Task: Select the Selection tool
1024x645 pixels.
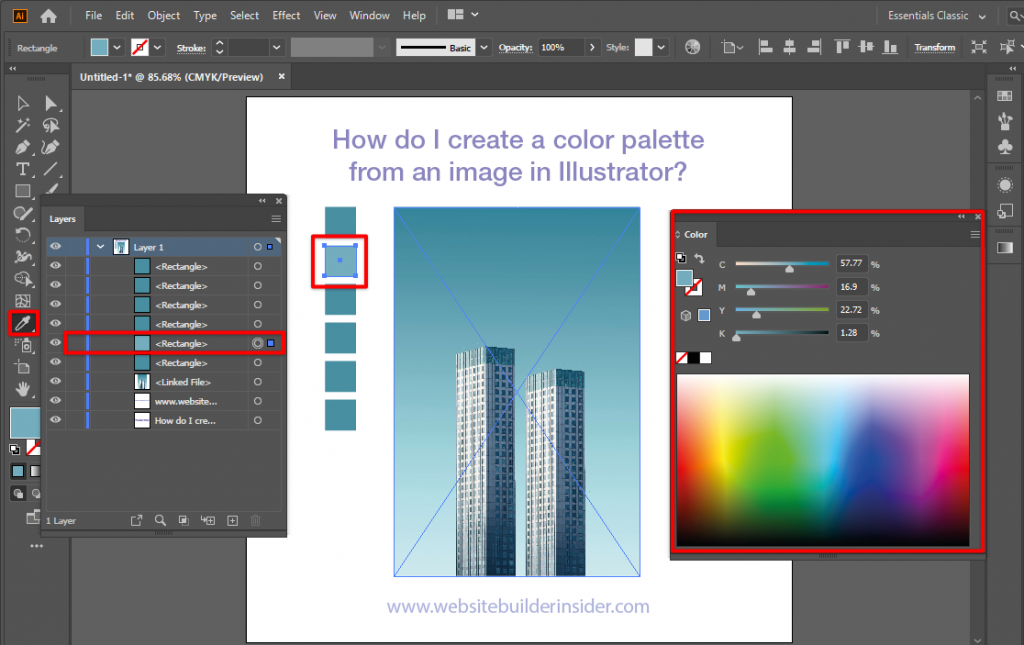Action: (20, 104)
